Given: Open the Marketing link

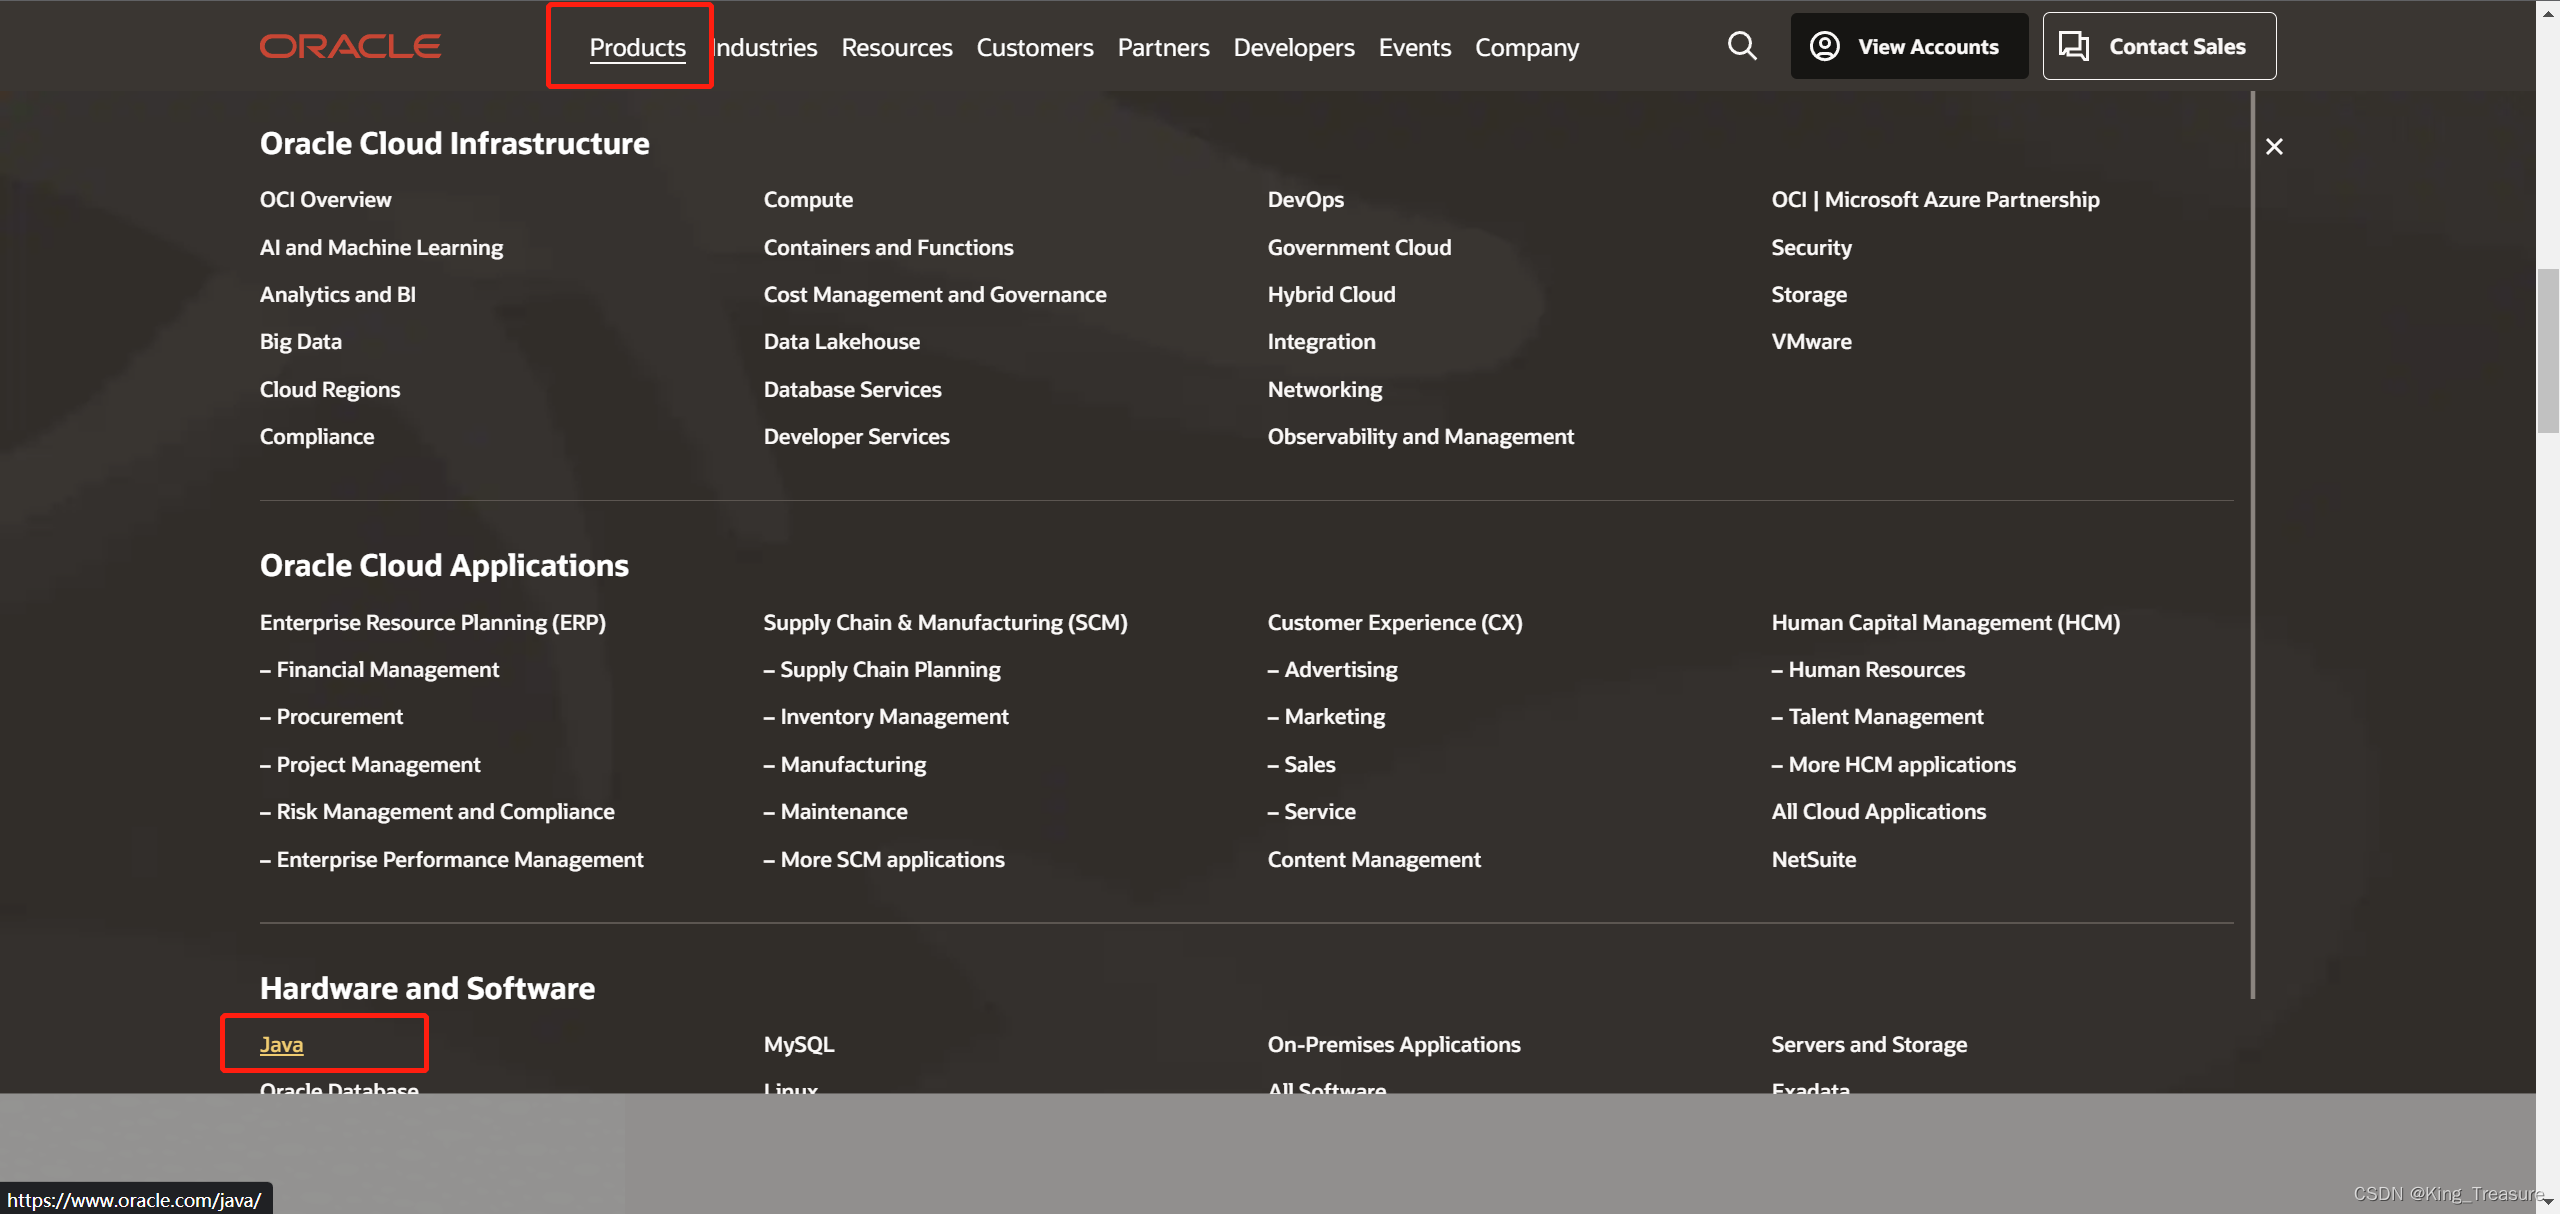Looking at the screenshot, I should [1326, 716].
